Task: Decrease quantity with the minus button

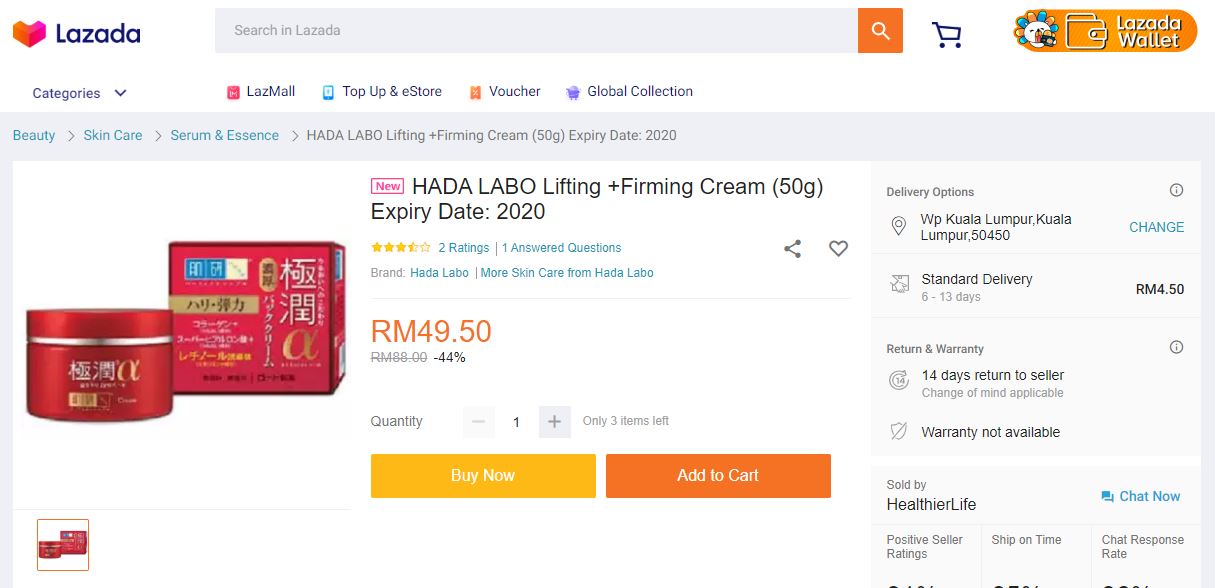Action: pyautogui.click(x=478, y=422)
